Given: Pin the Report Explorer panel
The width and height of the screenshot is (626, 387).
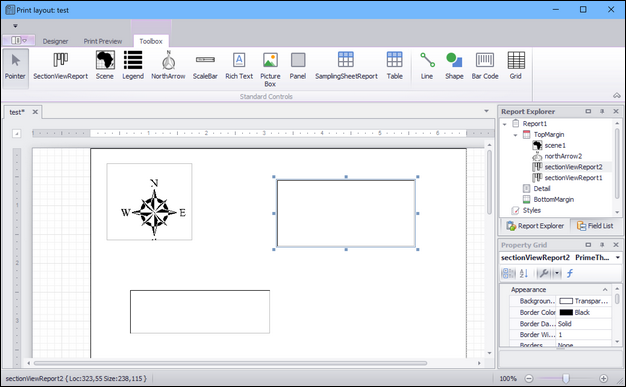Looking at the screenshot, I should [602, 111].
